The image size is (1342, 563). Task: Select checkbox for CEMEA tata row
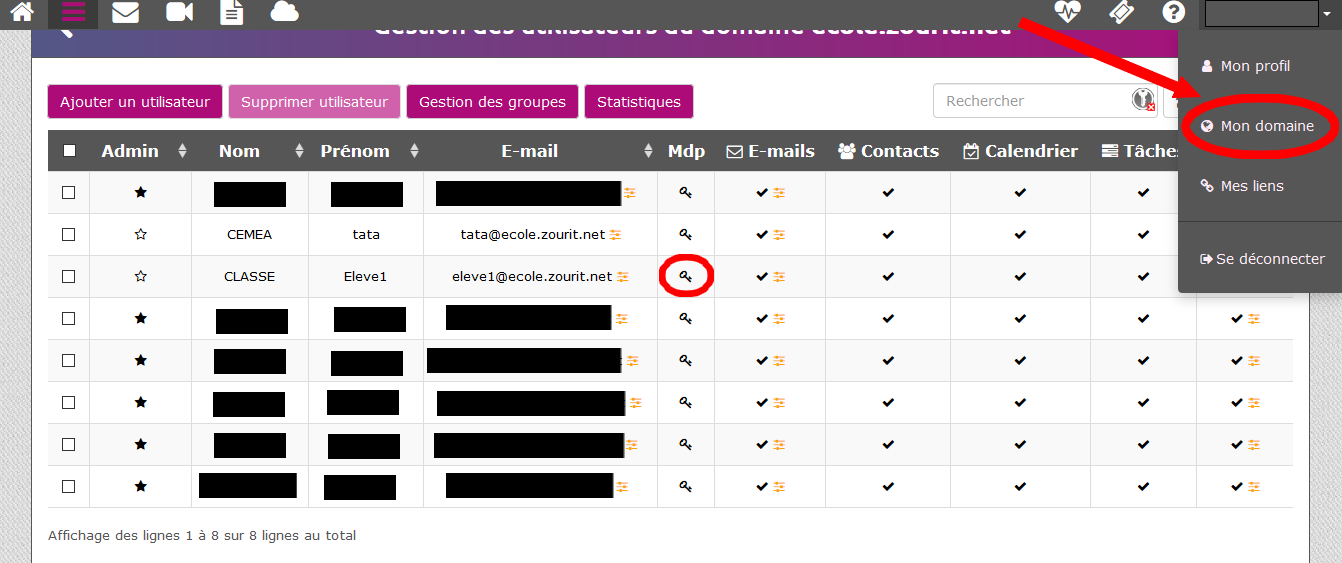69,234
